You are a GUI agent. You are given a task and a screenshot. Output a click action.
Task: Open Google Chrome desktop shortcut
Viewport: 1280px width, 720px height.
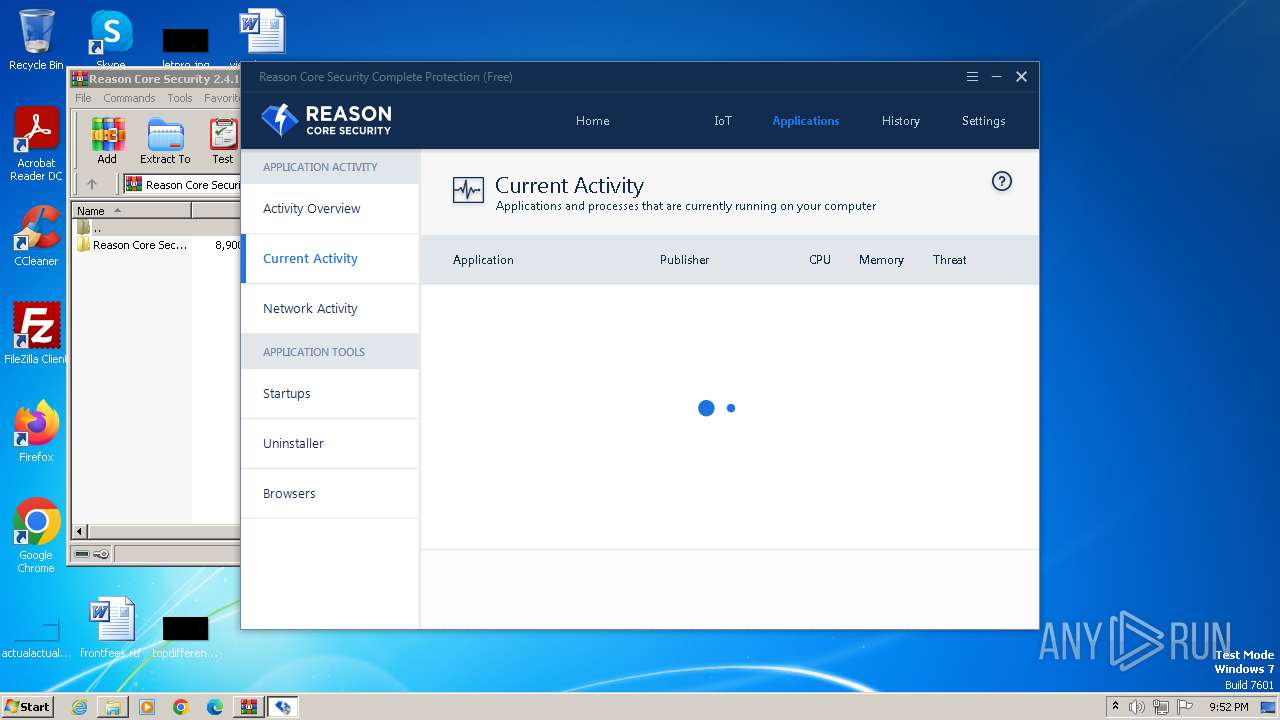pos(36,536)
